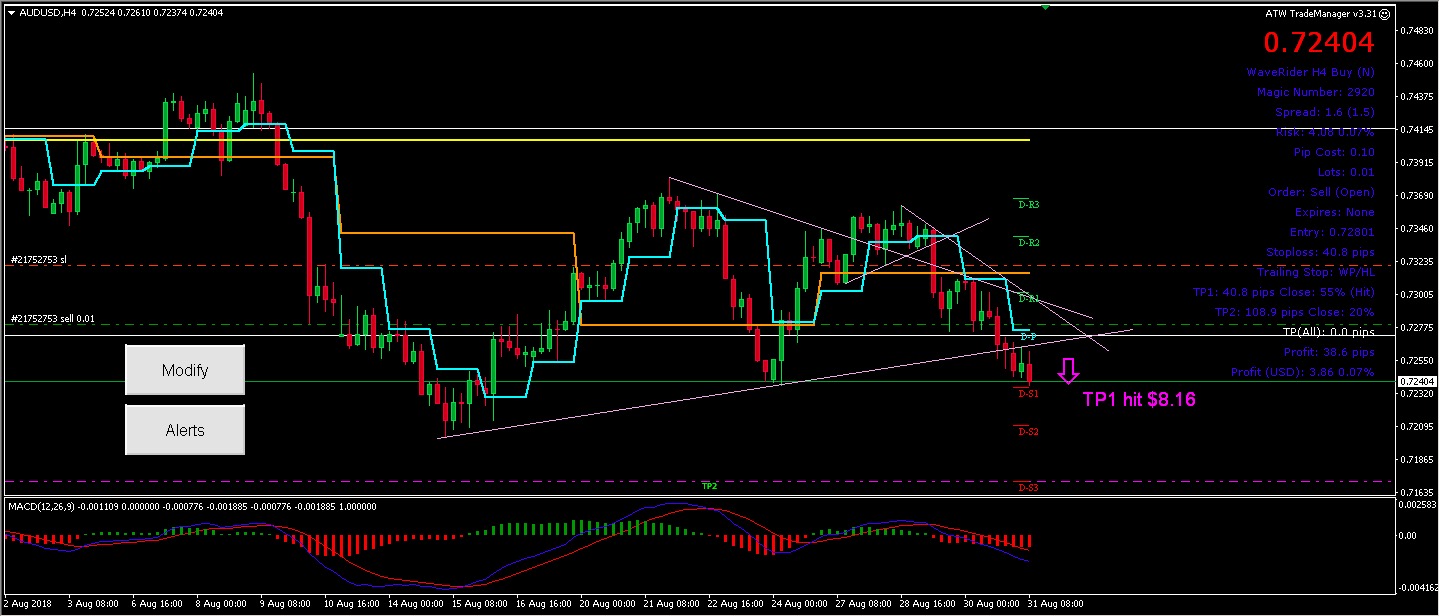Click the green chart shift triangle marker

tap(1045, 7)
